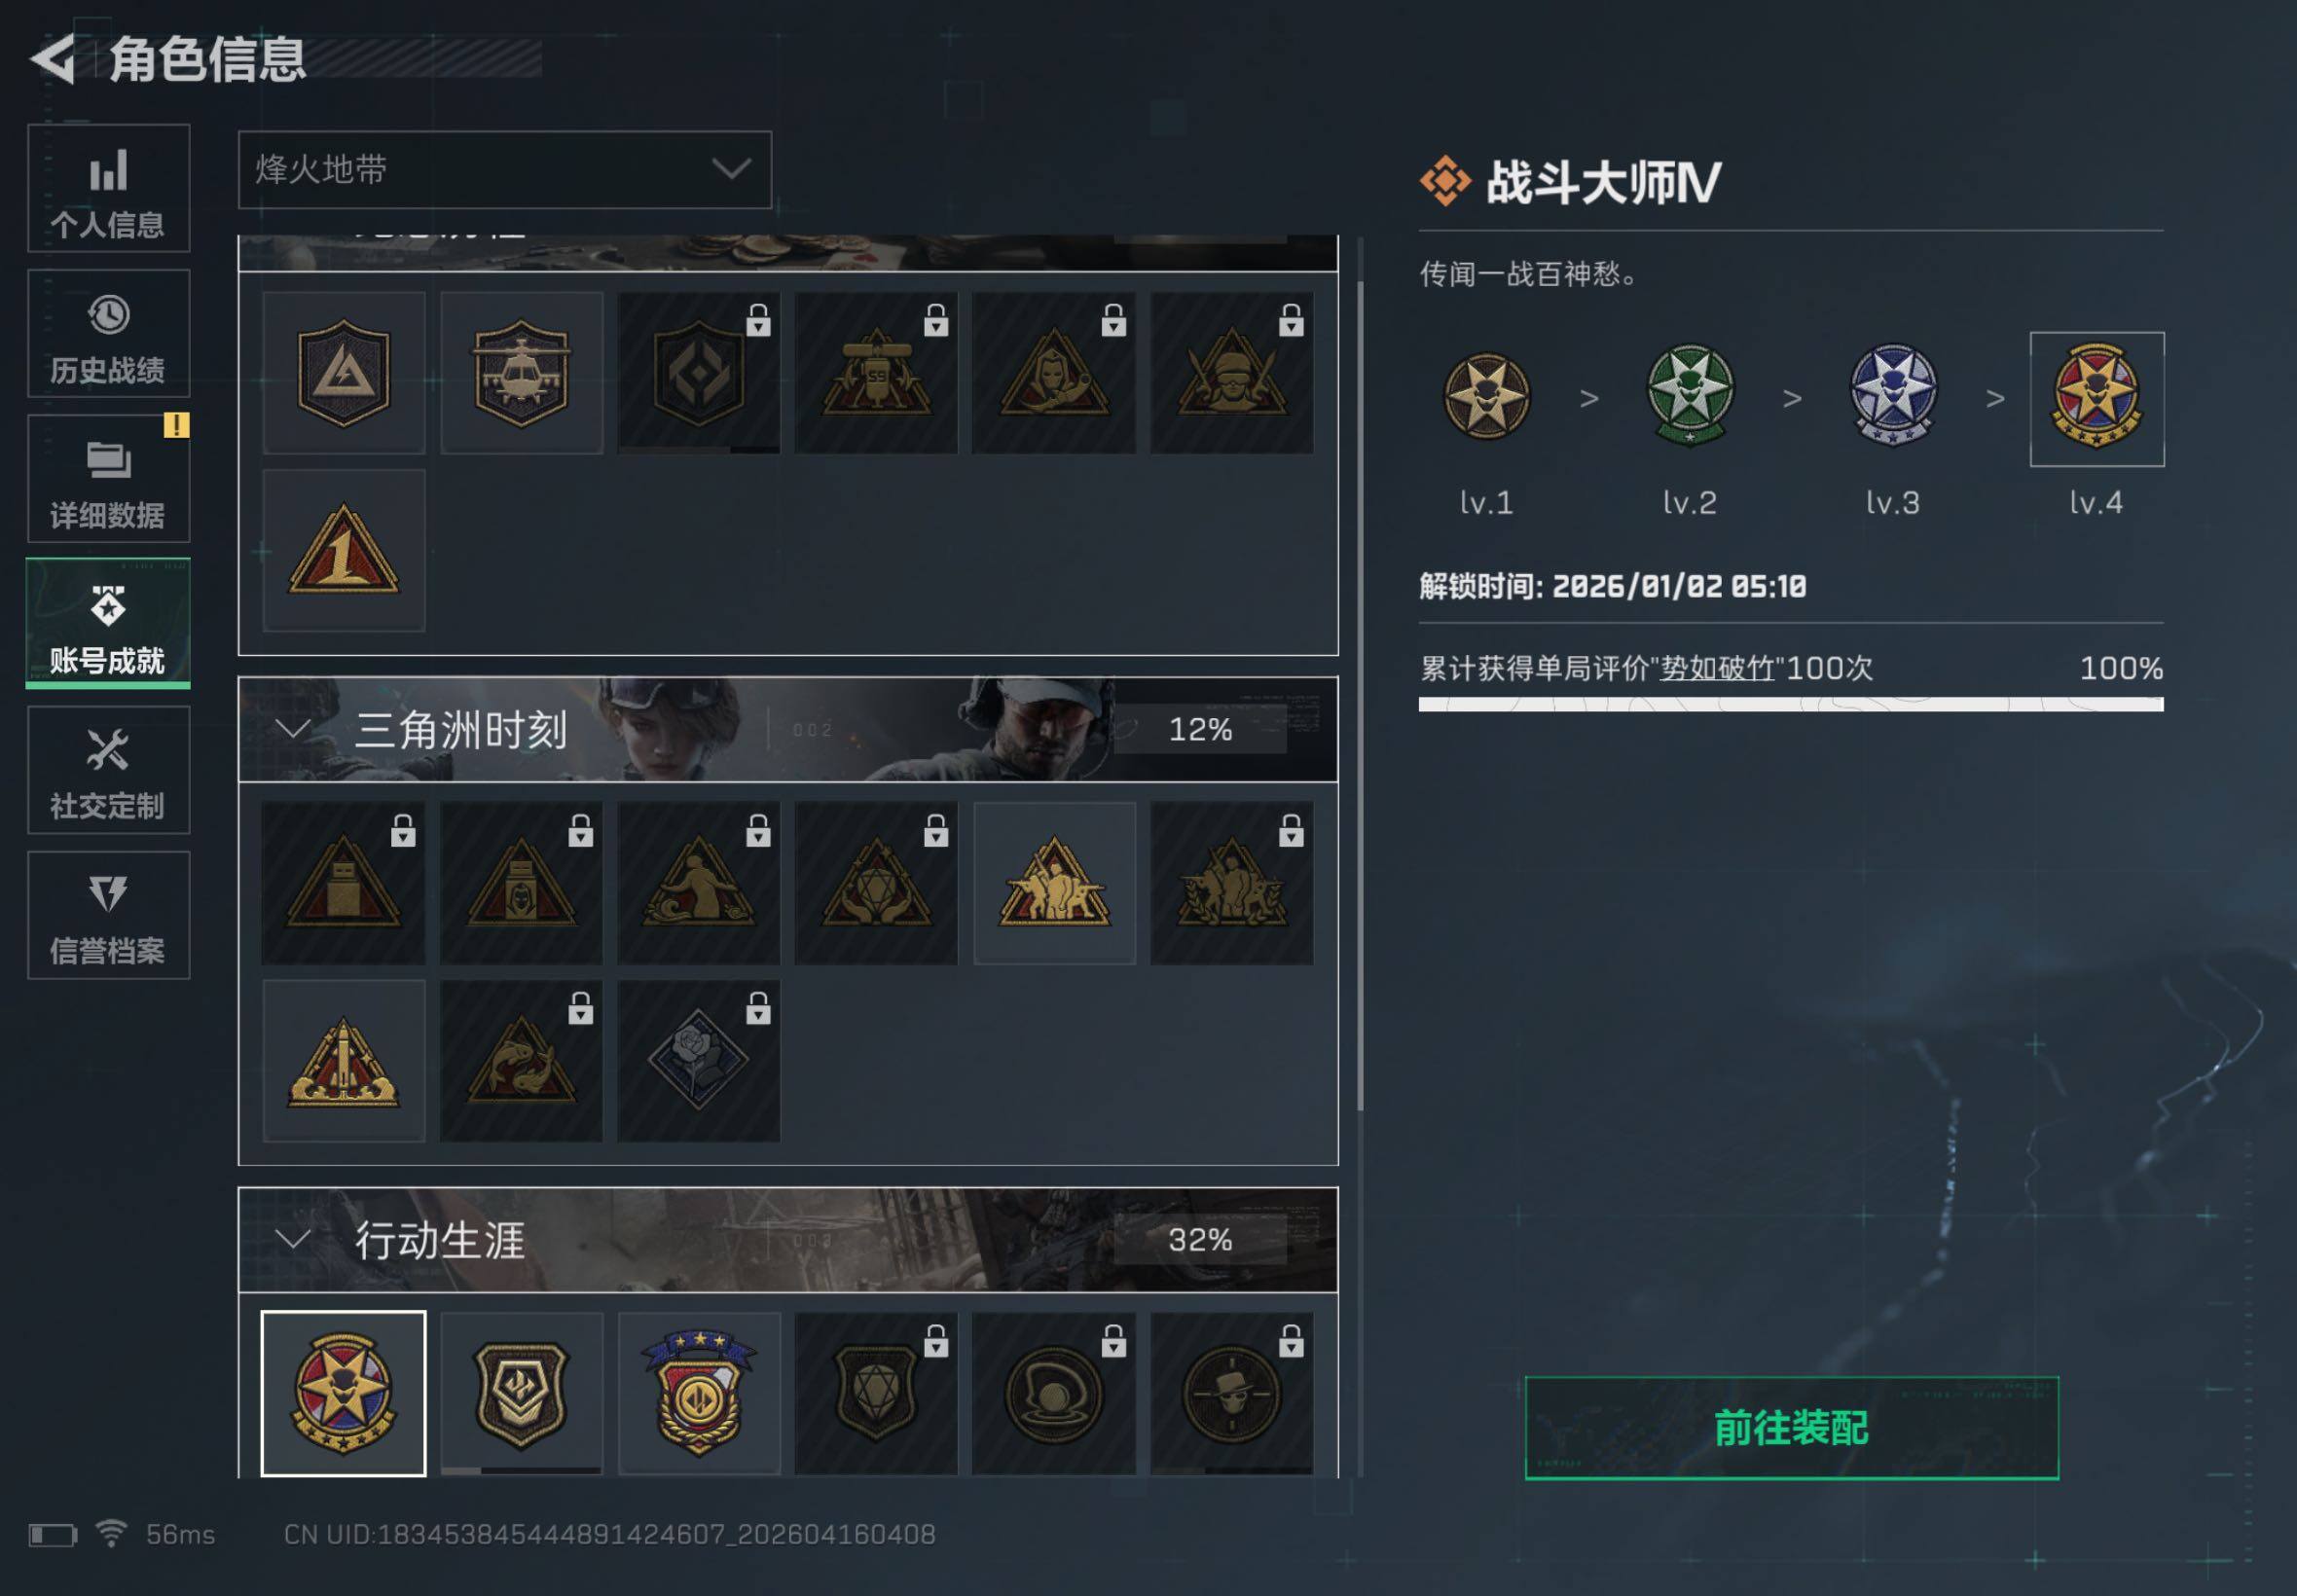Select the red triangle number 1 badge
The image size is (2297, 1596).
[343, 550]
